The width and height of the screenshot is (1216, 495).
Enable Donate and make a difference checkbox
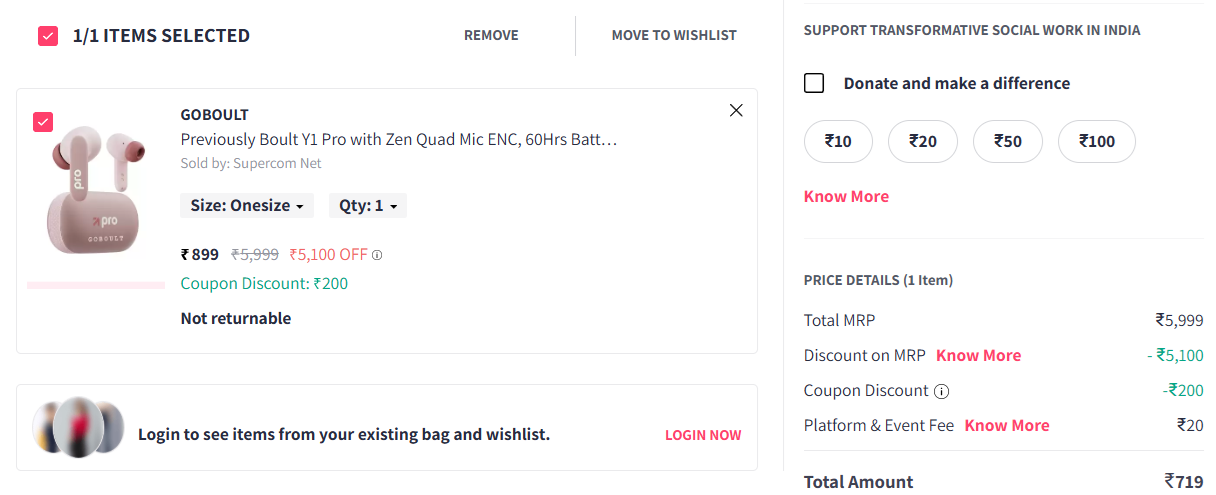(814, 83)
